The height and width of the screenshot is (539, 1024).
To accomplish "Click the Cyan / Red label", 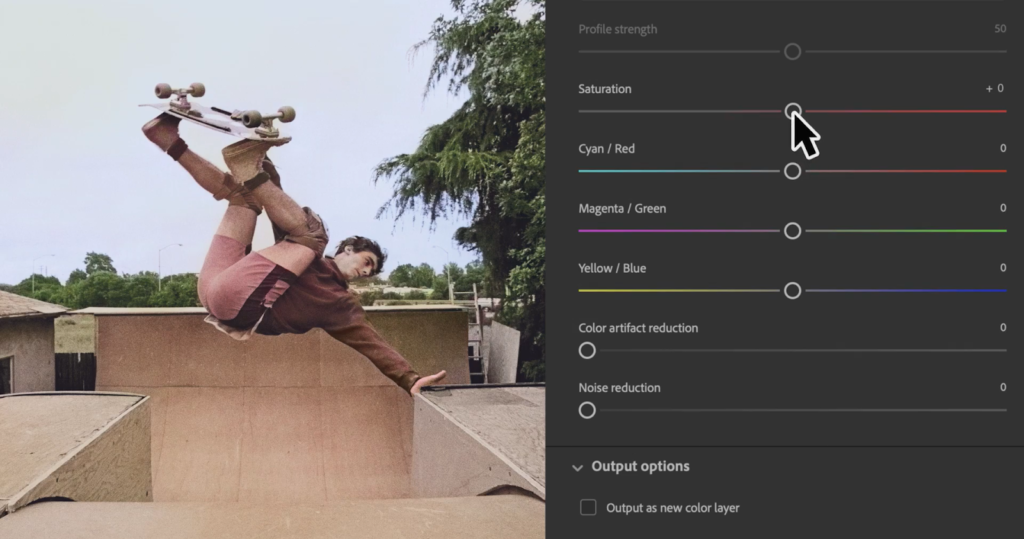I will tap(607, 149).
